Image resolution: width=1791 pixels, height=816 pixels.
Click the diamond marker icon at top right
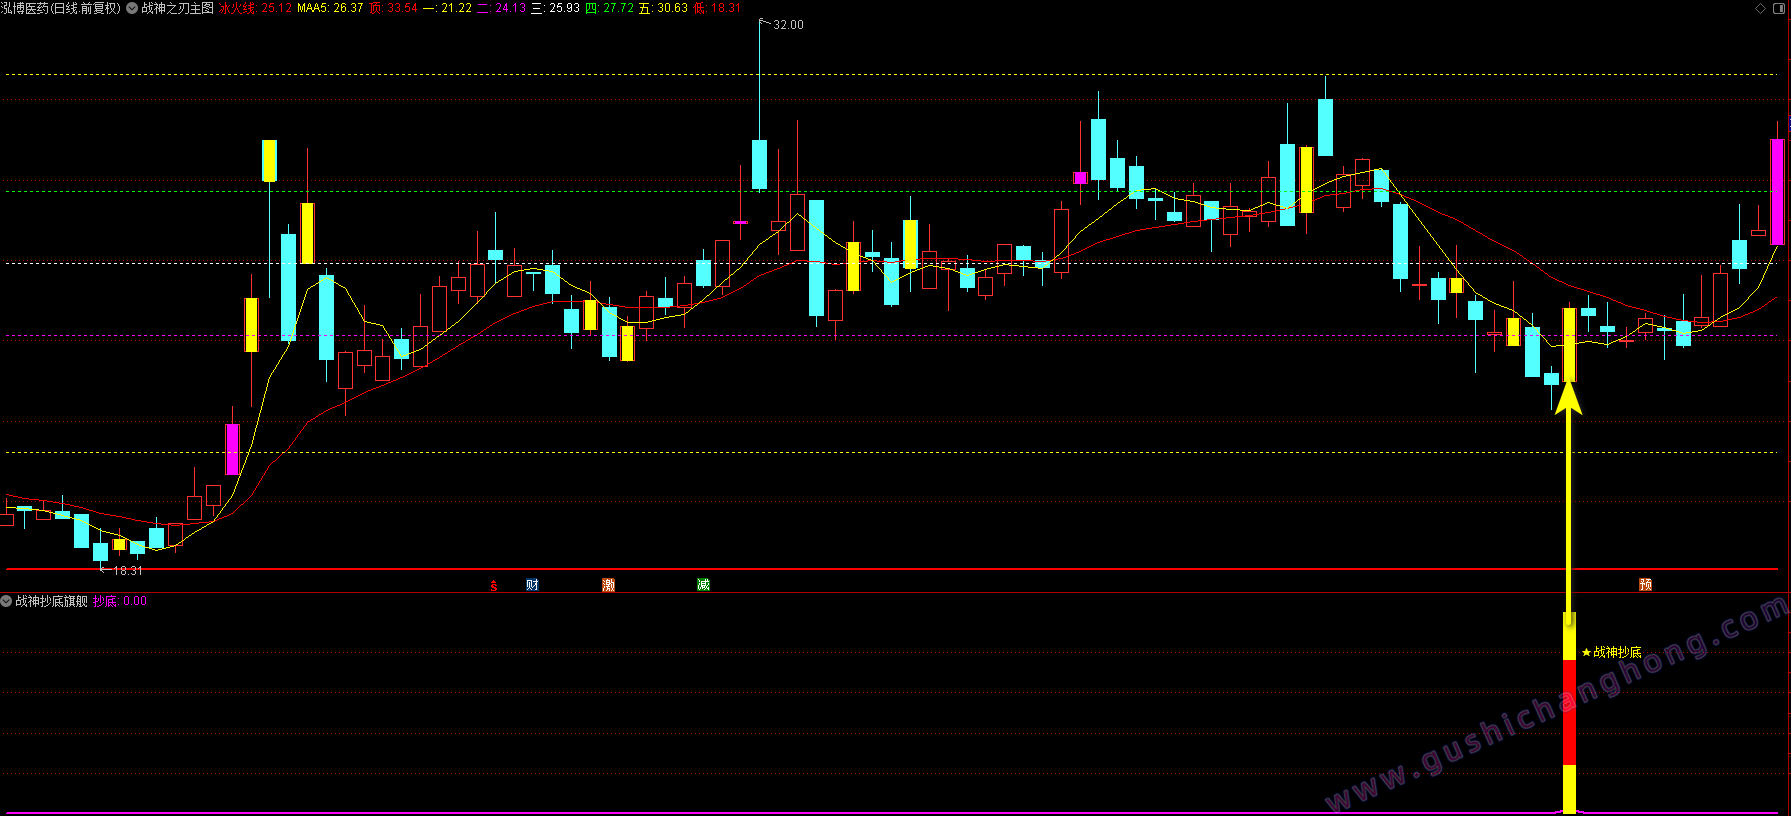click(x=1760, y=8)
